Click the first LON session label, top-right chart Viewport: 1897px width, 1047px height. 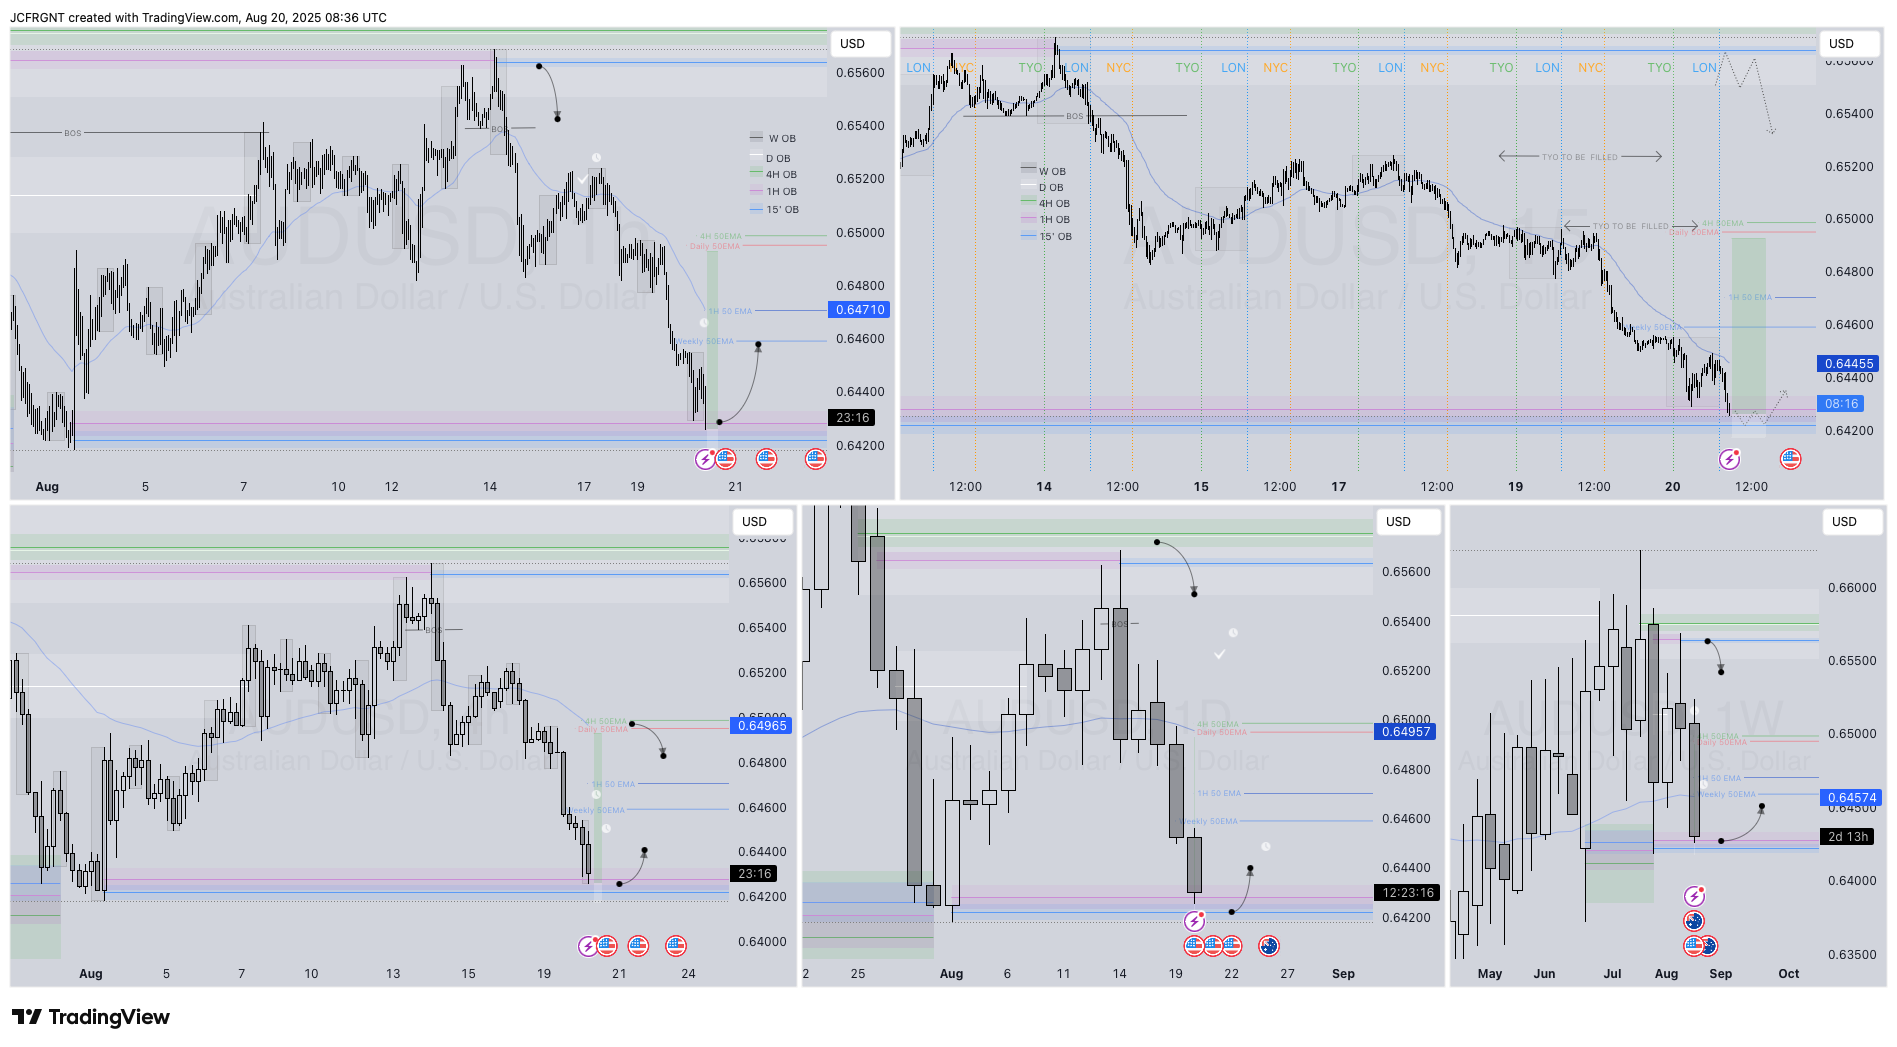[918, 68]
